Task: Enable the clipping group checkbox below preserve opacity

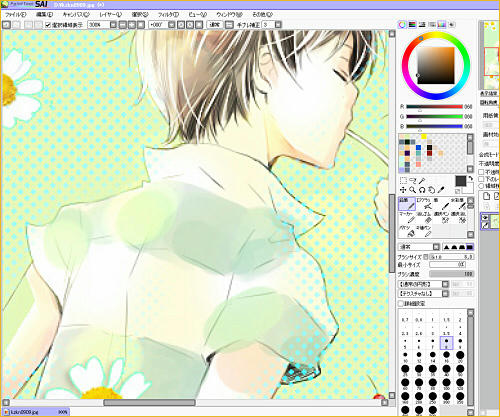Action: 481,179
